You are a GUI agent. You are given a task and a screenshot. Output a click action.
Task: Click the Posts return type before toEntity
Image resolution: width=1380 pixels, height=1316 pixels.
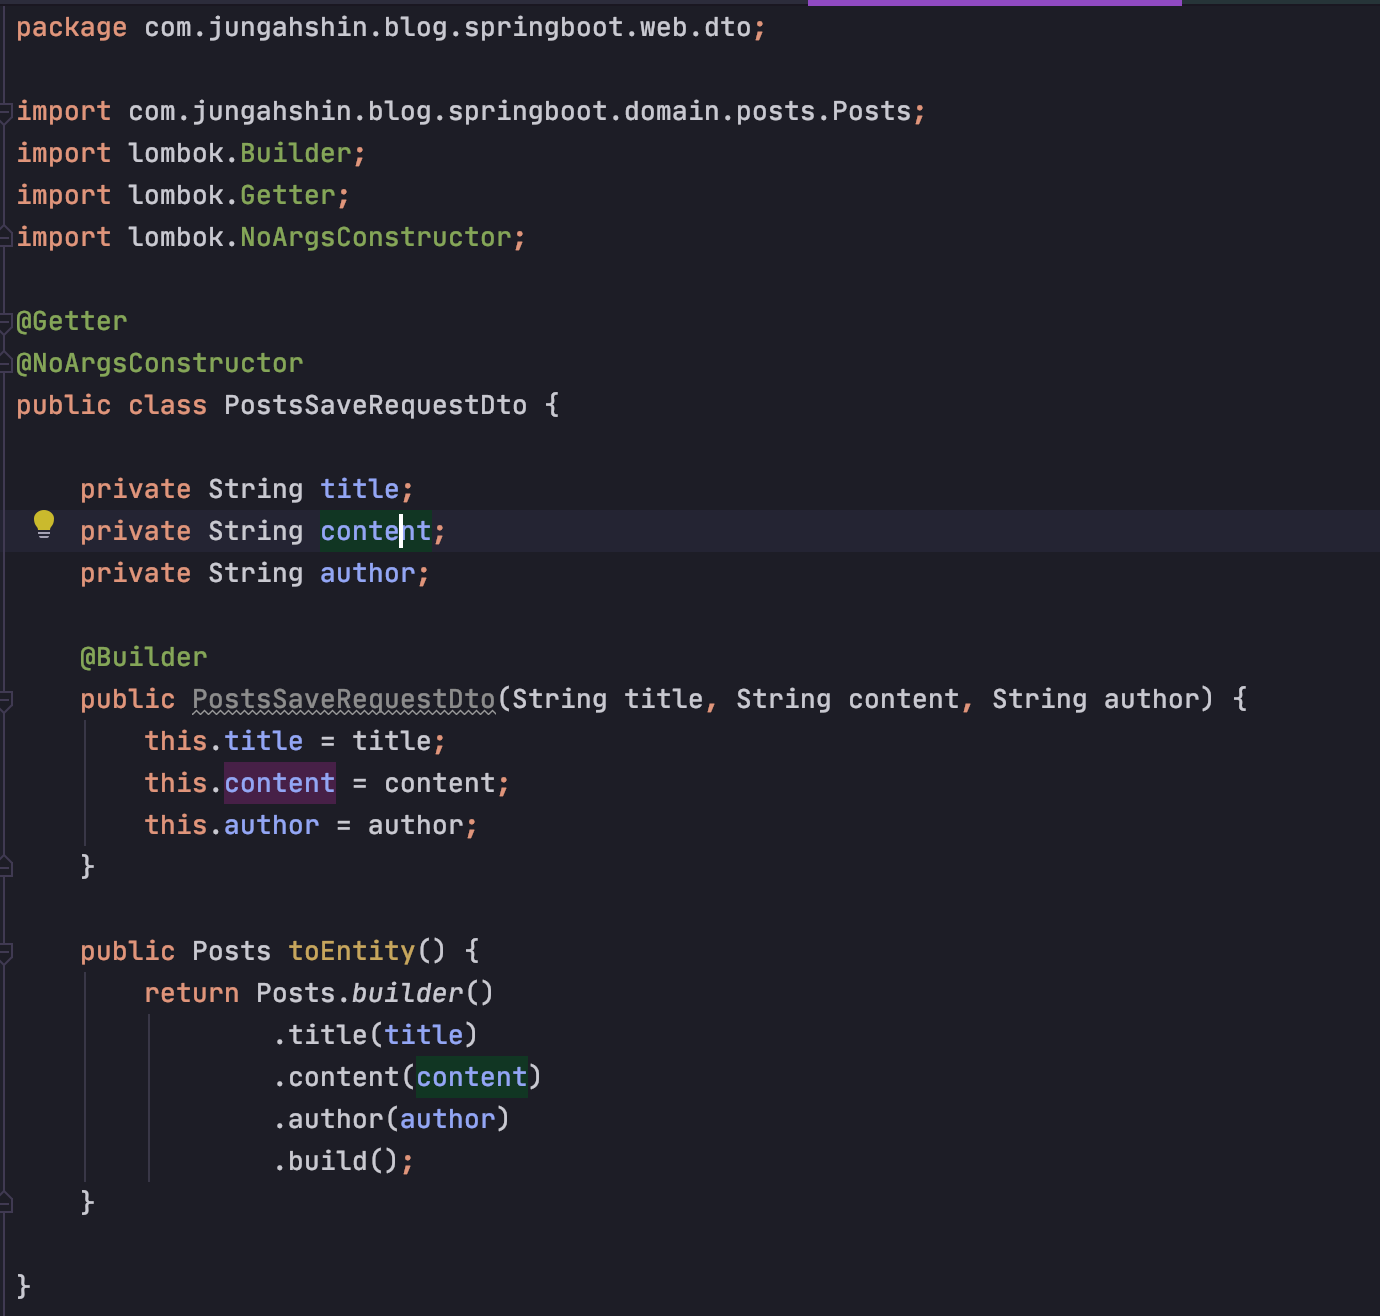coord(232,951)
